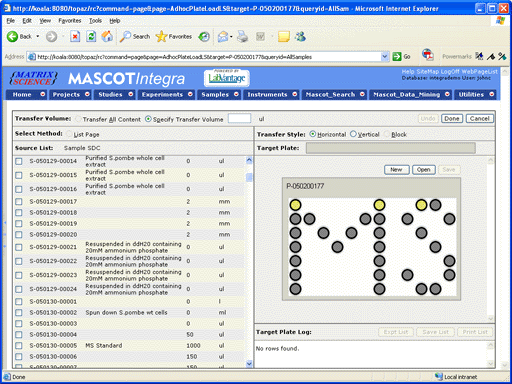
Task: Click the PDF converter icon beside Go
Action: coord(427,54)
